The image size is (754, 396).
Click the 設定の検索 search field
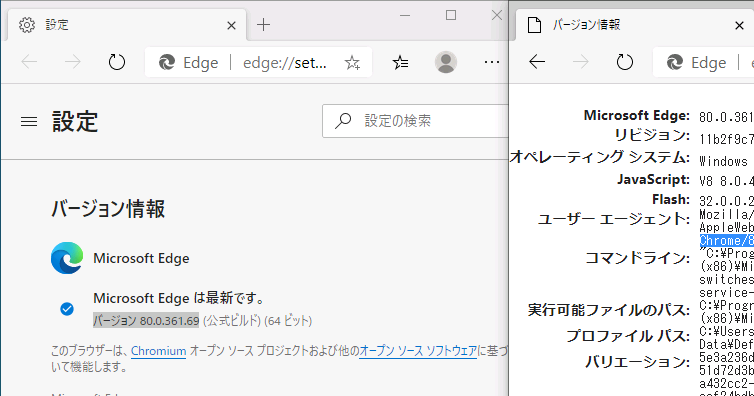coord(415,121)
